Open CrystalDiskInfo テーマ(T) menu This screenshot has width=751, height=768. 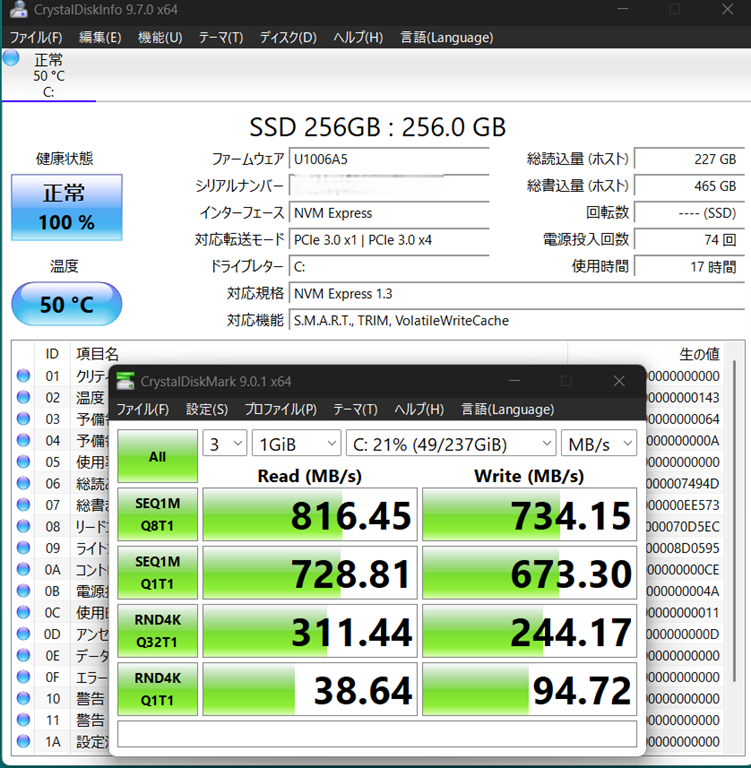pyautogui.click(x=221, y=37)
